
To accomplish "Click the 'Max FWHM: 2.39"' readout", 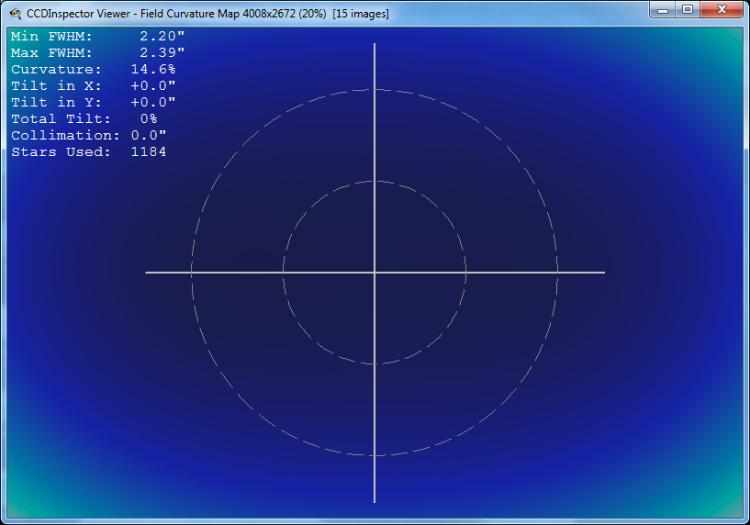I will [x=98, y=53].
